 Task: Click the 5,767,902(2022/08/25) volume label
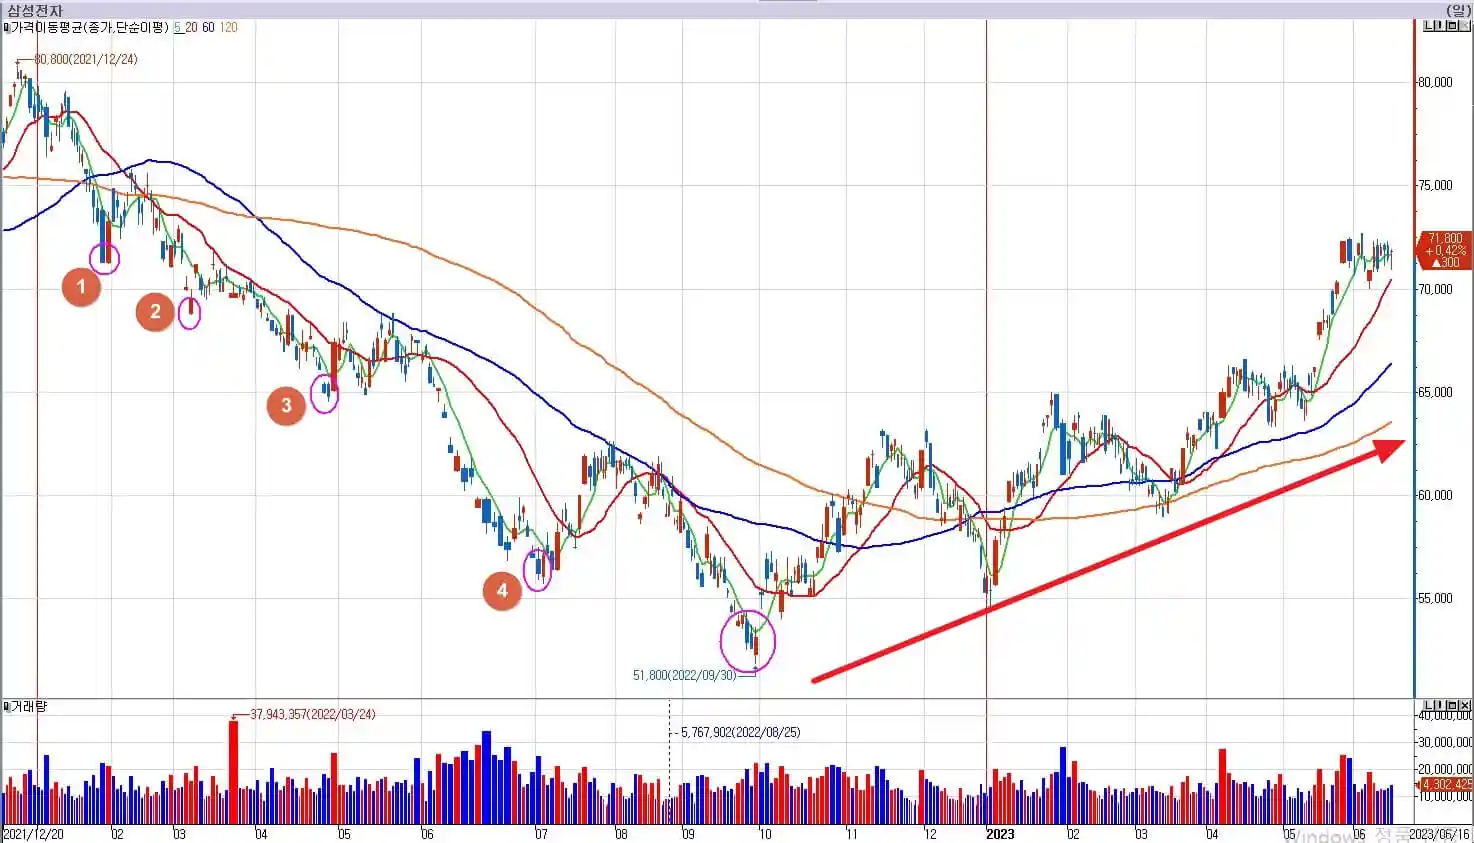point(740,732)
